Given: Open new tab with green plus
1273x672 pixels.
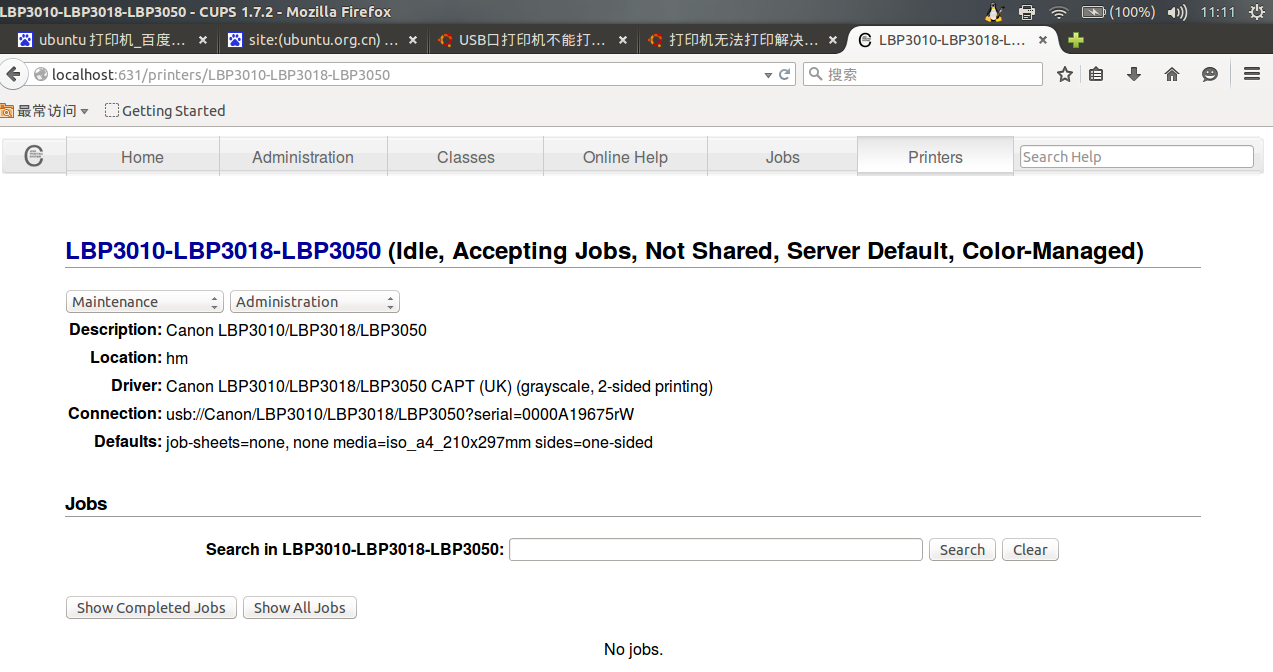Looking at the screenshot, I should click(x=1076, y=40).
